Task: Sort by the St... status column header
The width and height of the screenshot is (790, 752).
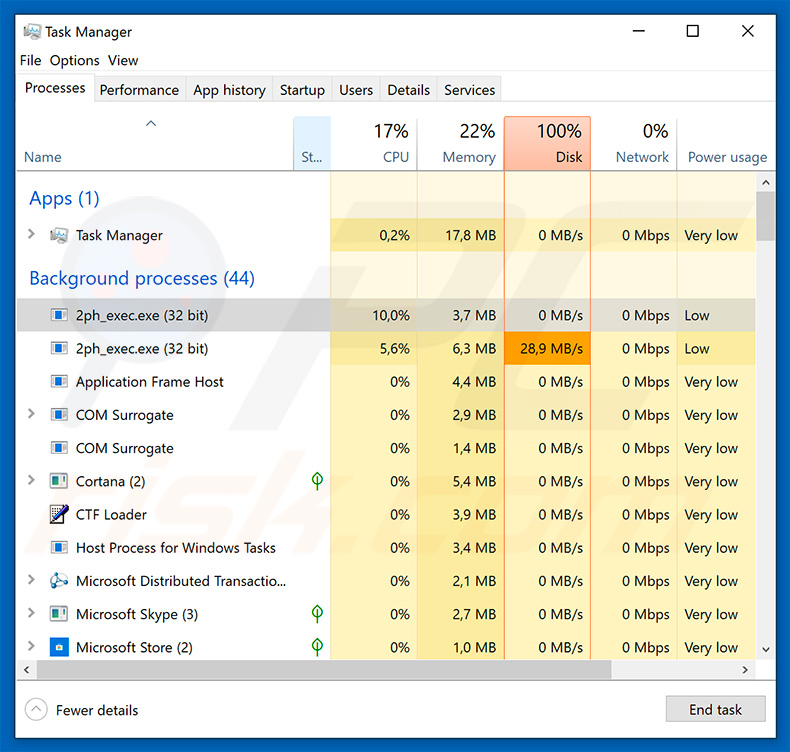Action: click(312, 144)
